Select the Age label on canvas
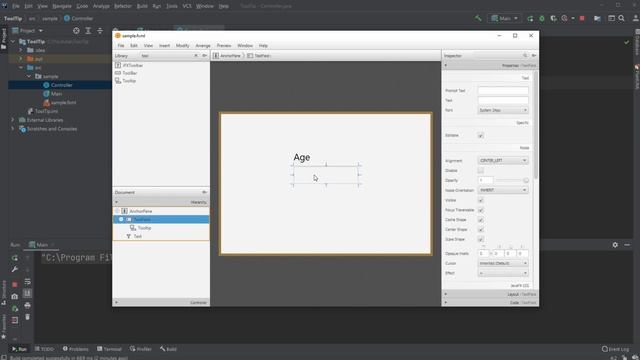 click(x=302, y=157)
